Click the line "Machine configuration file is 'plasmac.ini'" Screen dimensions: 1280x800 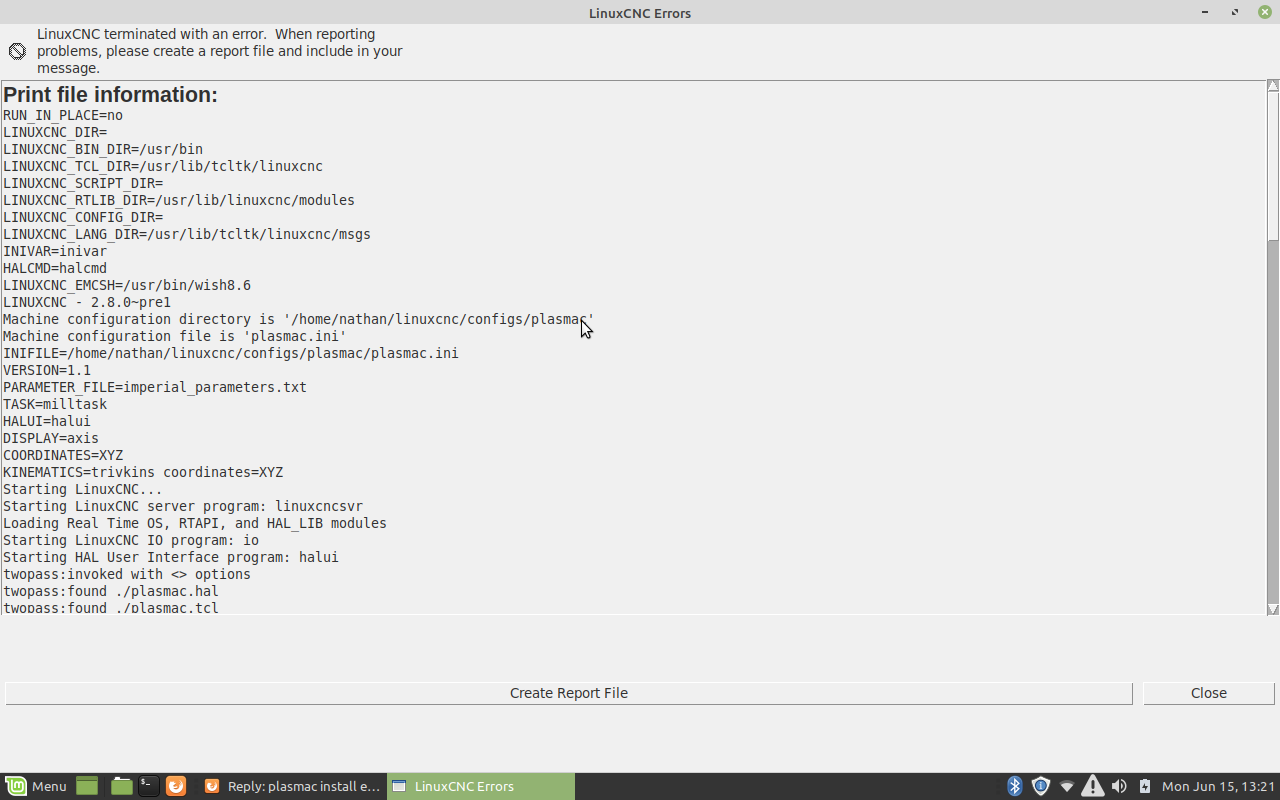click(x=175, y=336)
